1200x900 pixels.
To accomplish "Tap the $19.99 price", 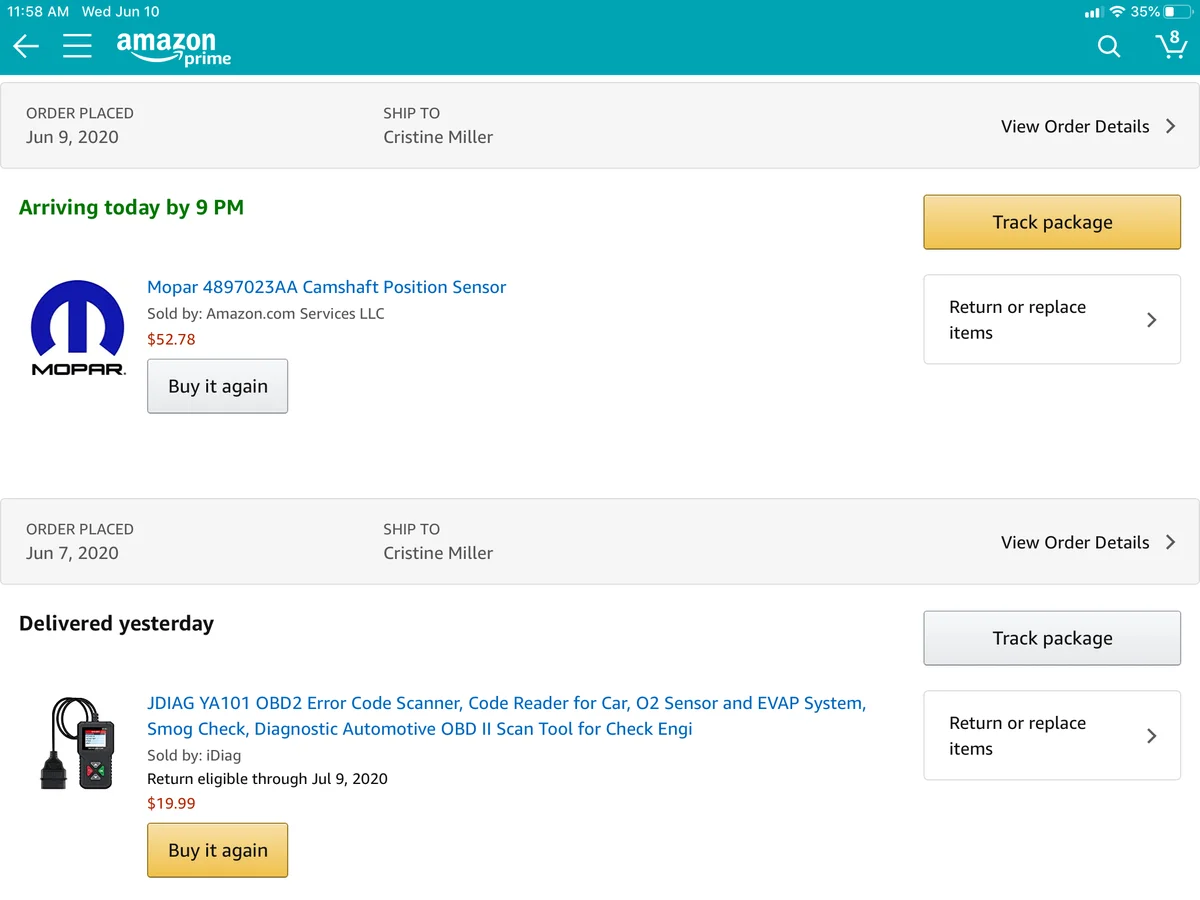I will pos(171,803).
